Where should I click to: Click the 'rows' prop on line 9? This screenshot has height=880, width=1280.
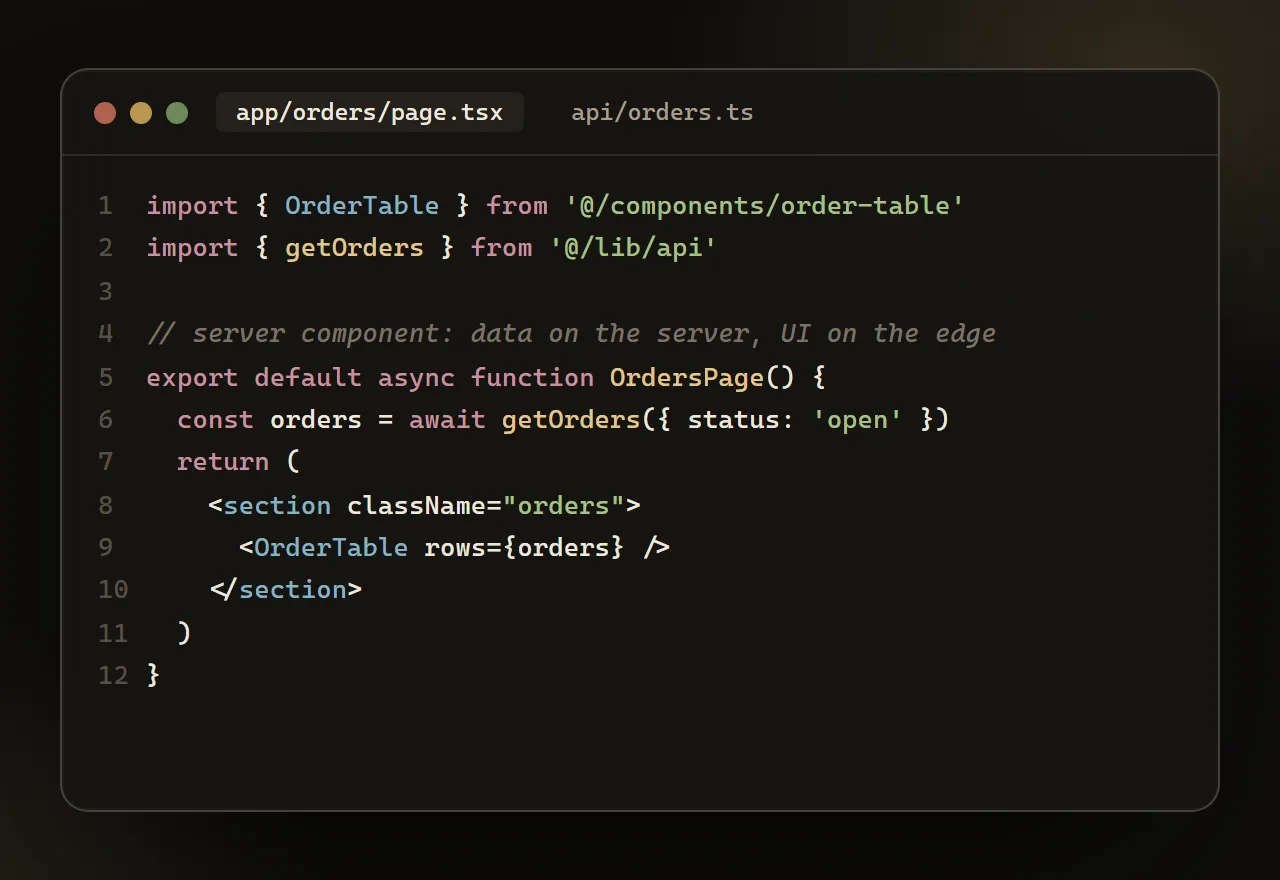point(455,547)
